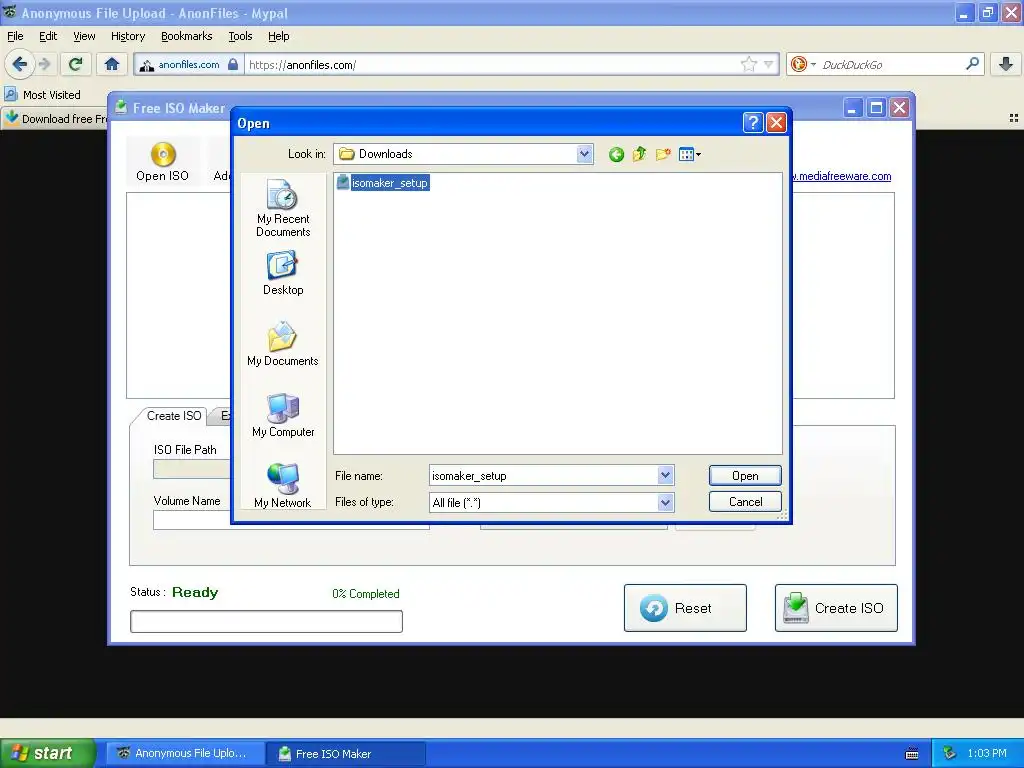Click the browser Forward arrow in Mypal
Viewport: 1024px width, 768px height.
pyautogui.click(x=44, y=64)
